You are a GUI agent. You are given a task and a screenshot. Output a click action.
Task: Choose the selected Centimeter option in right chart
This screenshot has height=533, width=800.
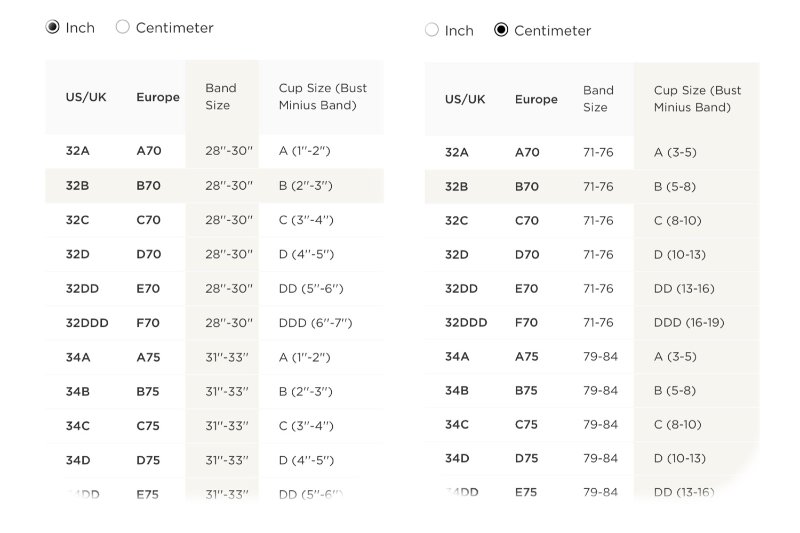501,30
